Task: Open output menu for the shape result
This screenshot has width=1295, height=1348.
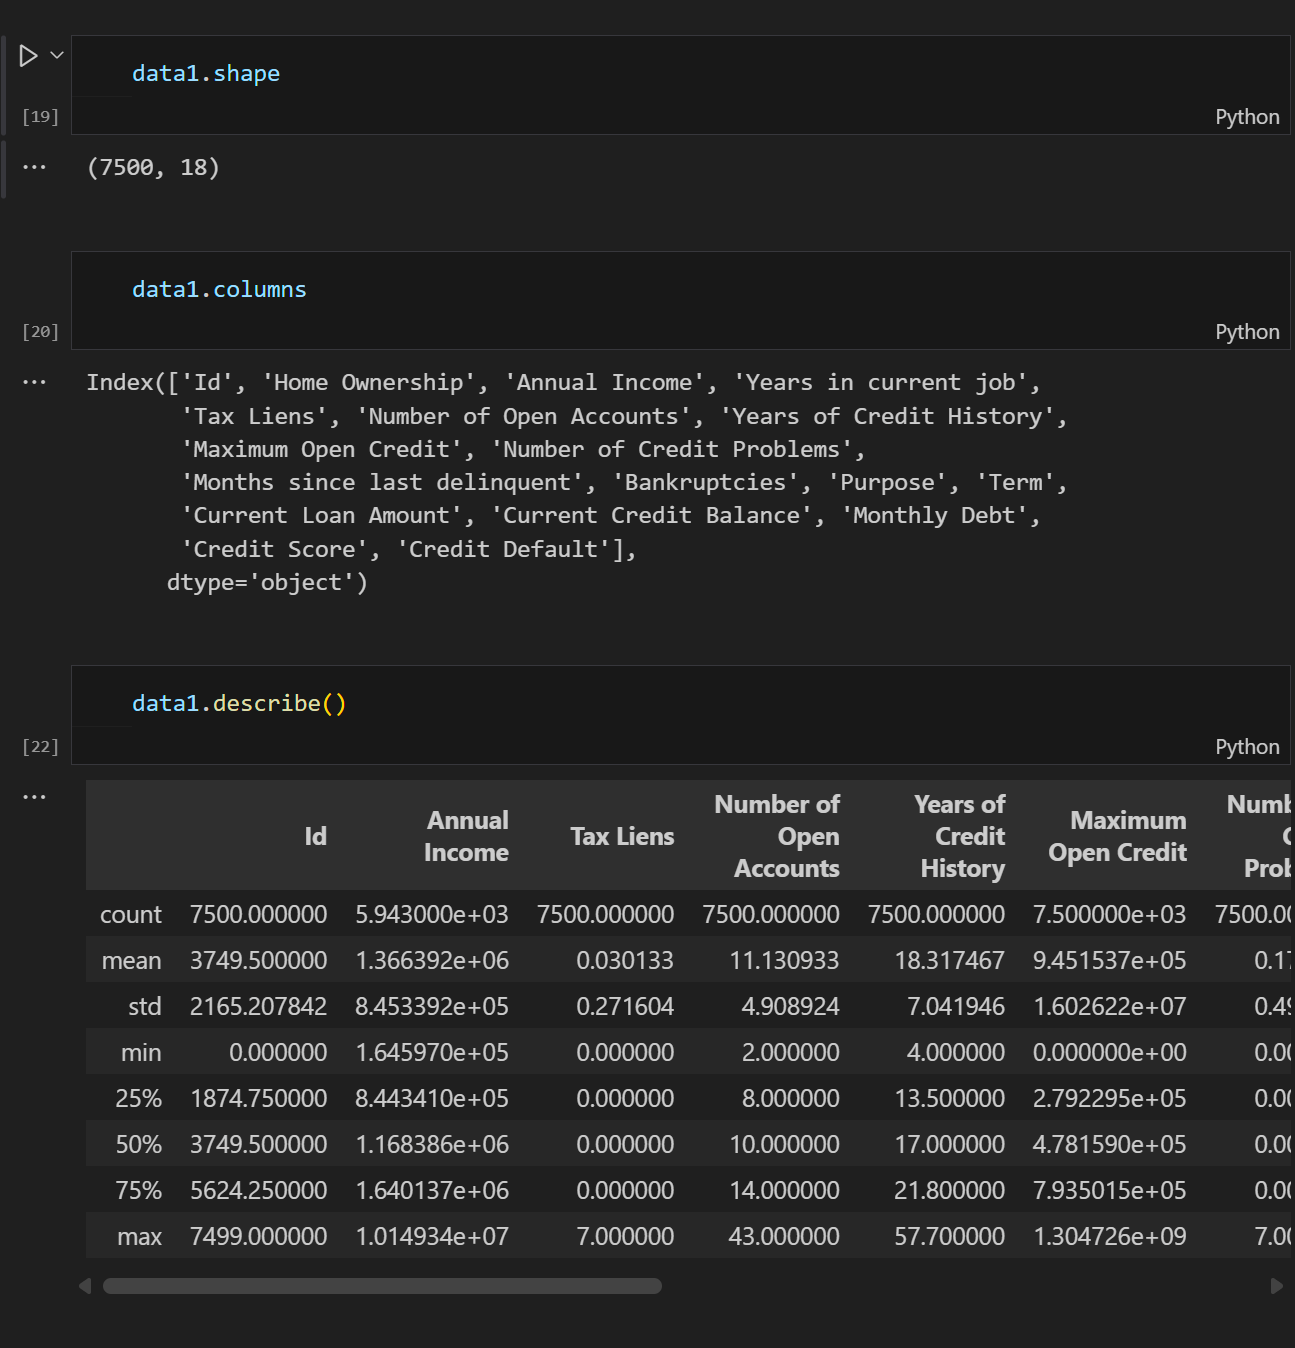Action: coord(34,167)
